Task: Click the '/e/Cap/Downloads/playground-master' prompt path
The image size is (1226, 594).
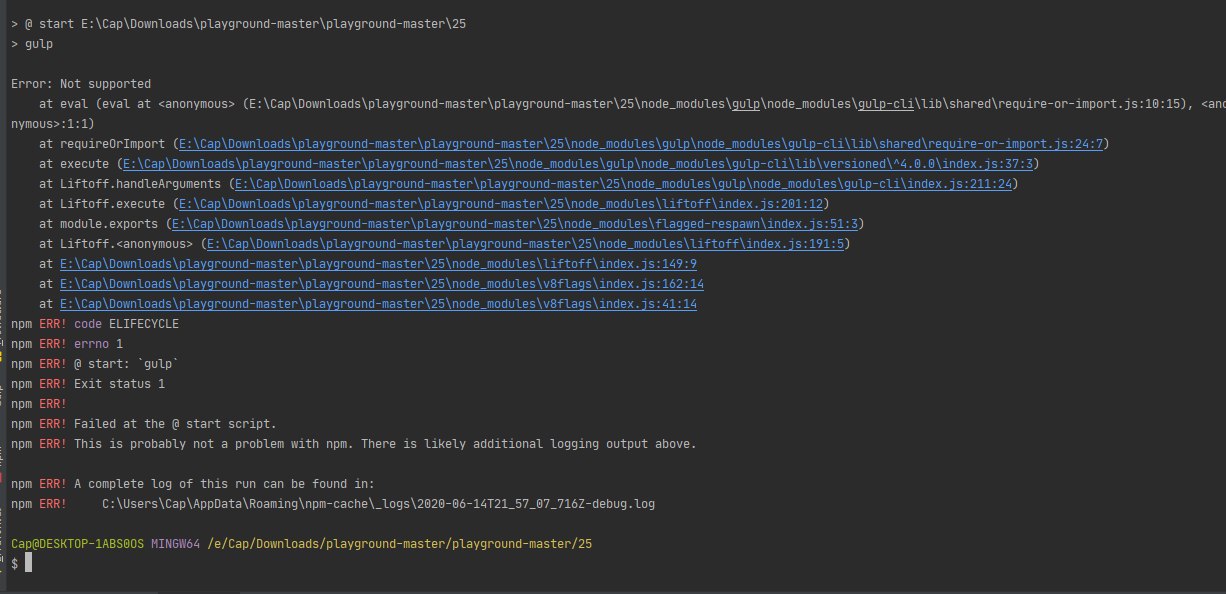Action: point(400,543)
